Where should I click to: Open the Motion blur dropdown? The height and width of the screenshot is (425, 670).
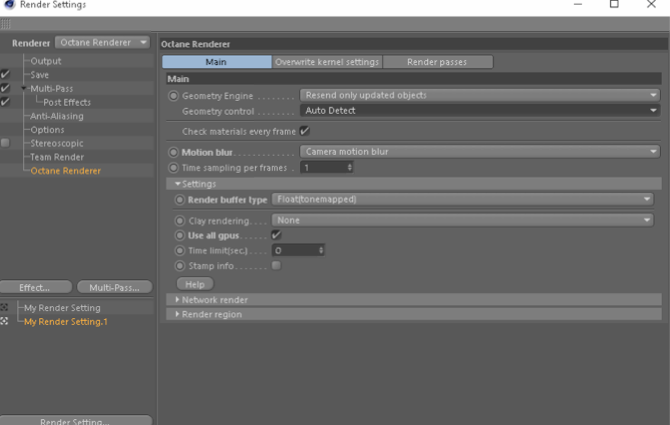(480, 152)
